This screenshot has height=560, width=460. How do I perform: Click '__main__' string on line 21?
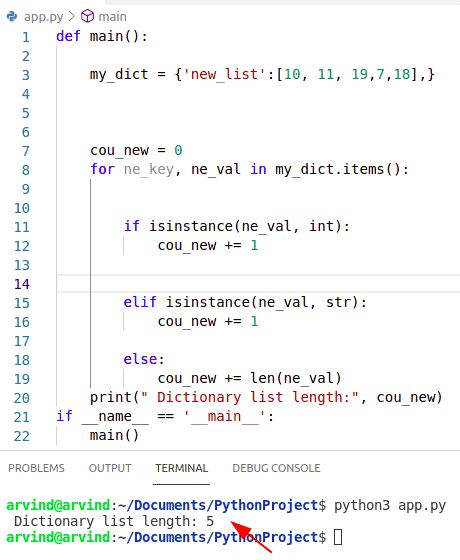tap(224, 416)
